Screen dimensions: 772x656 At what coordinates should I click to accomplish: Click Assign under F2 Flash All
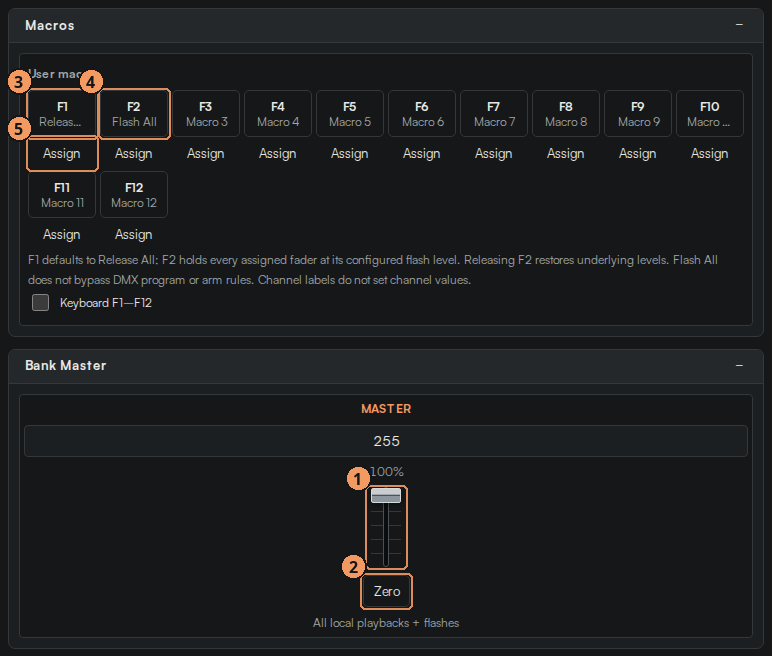[x=134, y=154]
